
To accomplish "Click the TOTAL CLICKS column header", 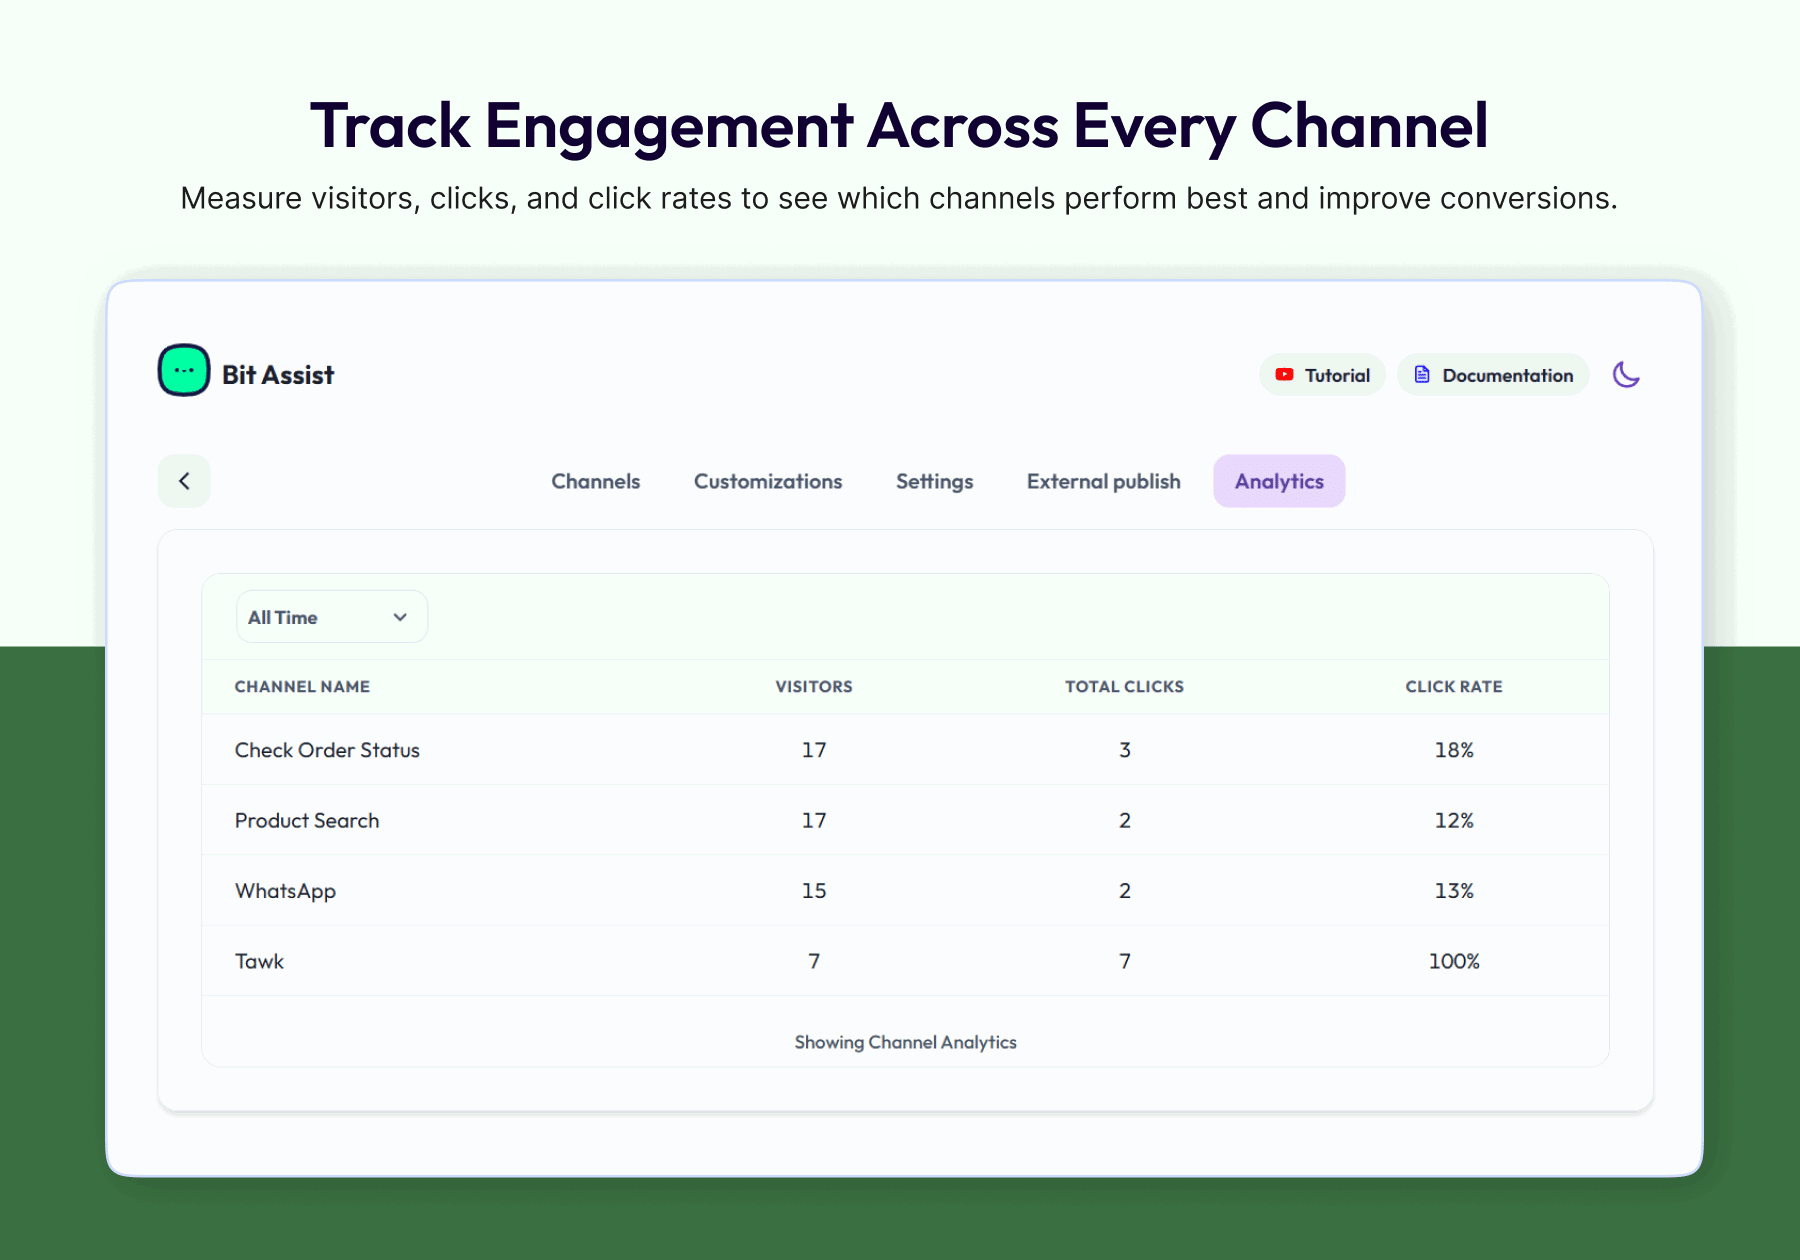I will click(x=1124, y=687).
